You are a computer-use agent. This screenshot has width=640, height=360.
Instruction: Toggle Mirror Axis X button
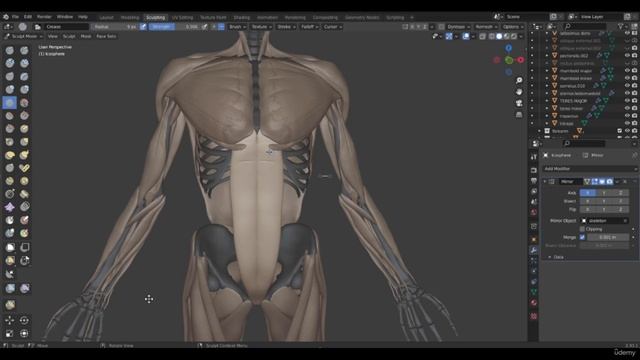point(588,193)
